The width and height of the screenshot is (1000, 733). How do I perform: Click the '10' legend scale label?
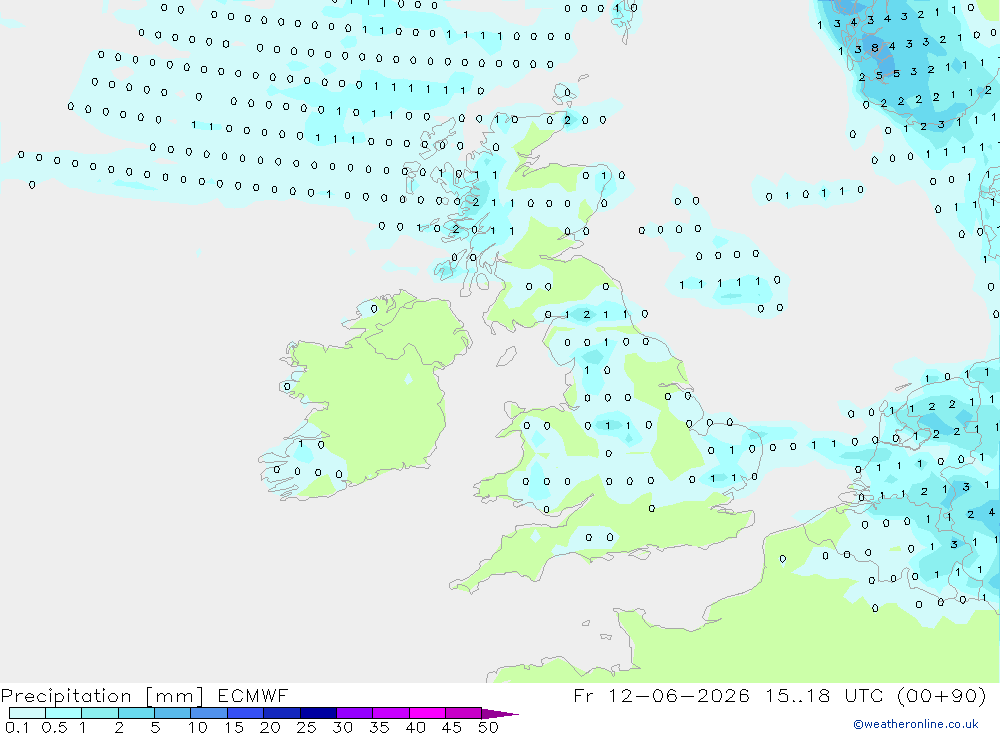tap(198, 727)
